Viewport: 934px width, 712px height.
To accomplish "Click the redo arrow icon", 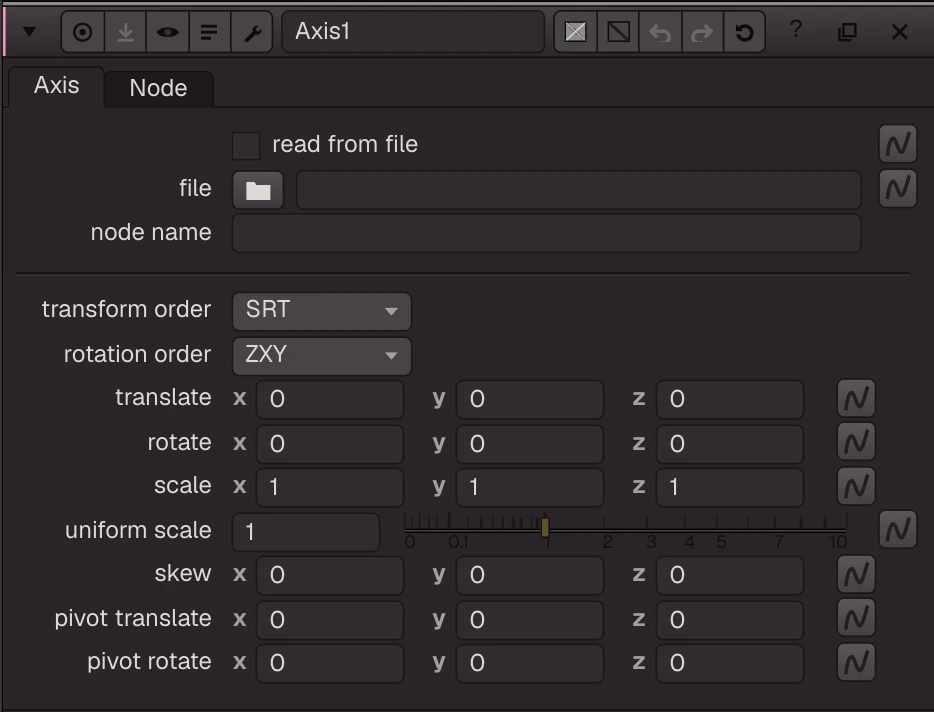I will [x=702, y=32].
